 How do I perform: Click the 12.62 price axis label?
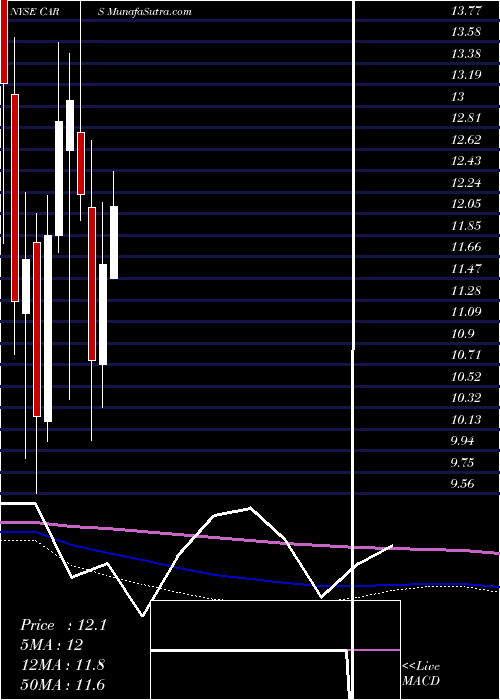467,140
